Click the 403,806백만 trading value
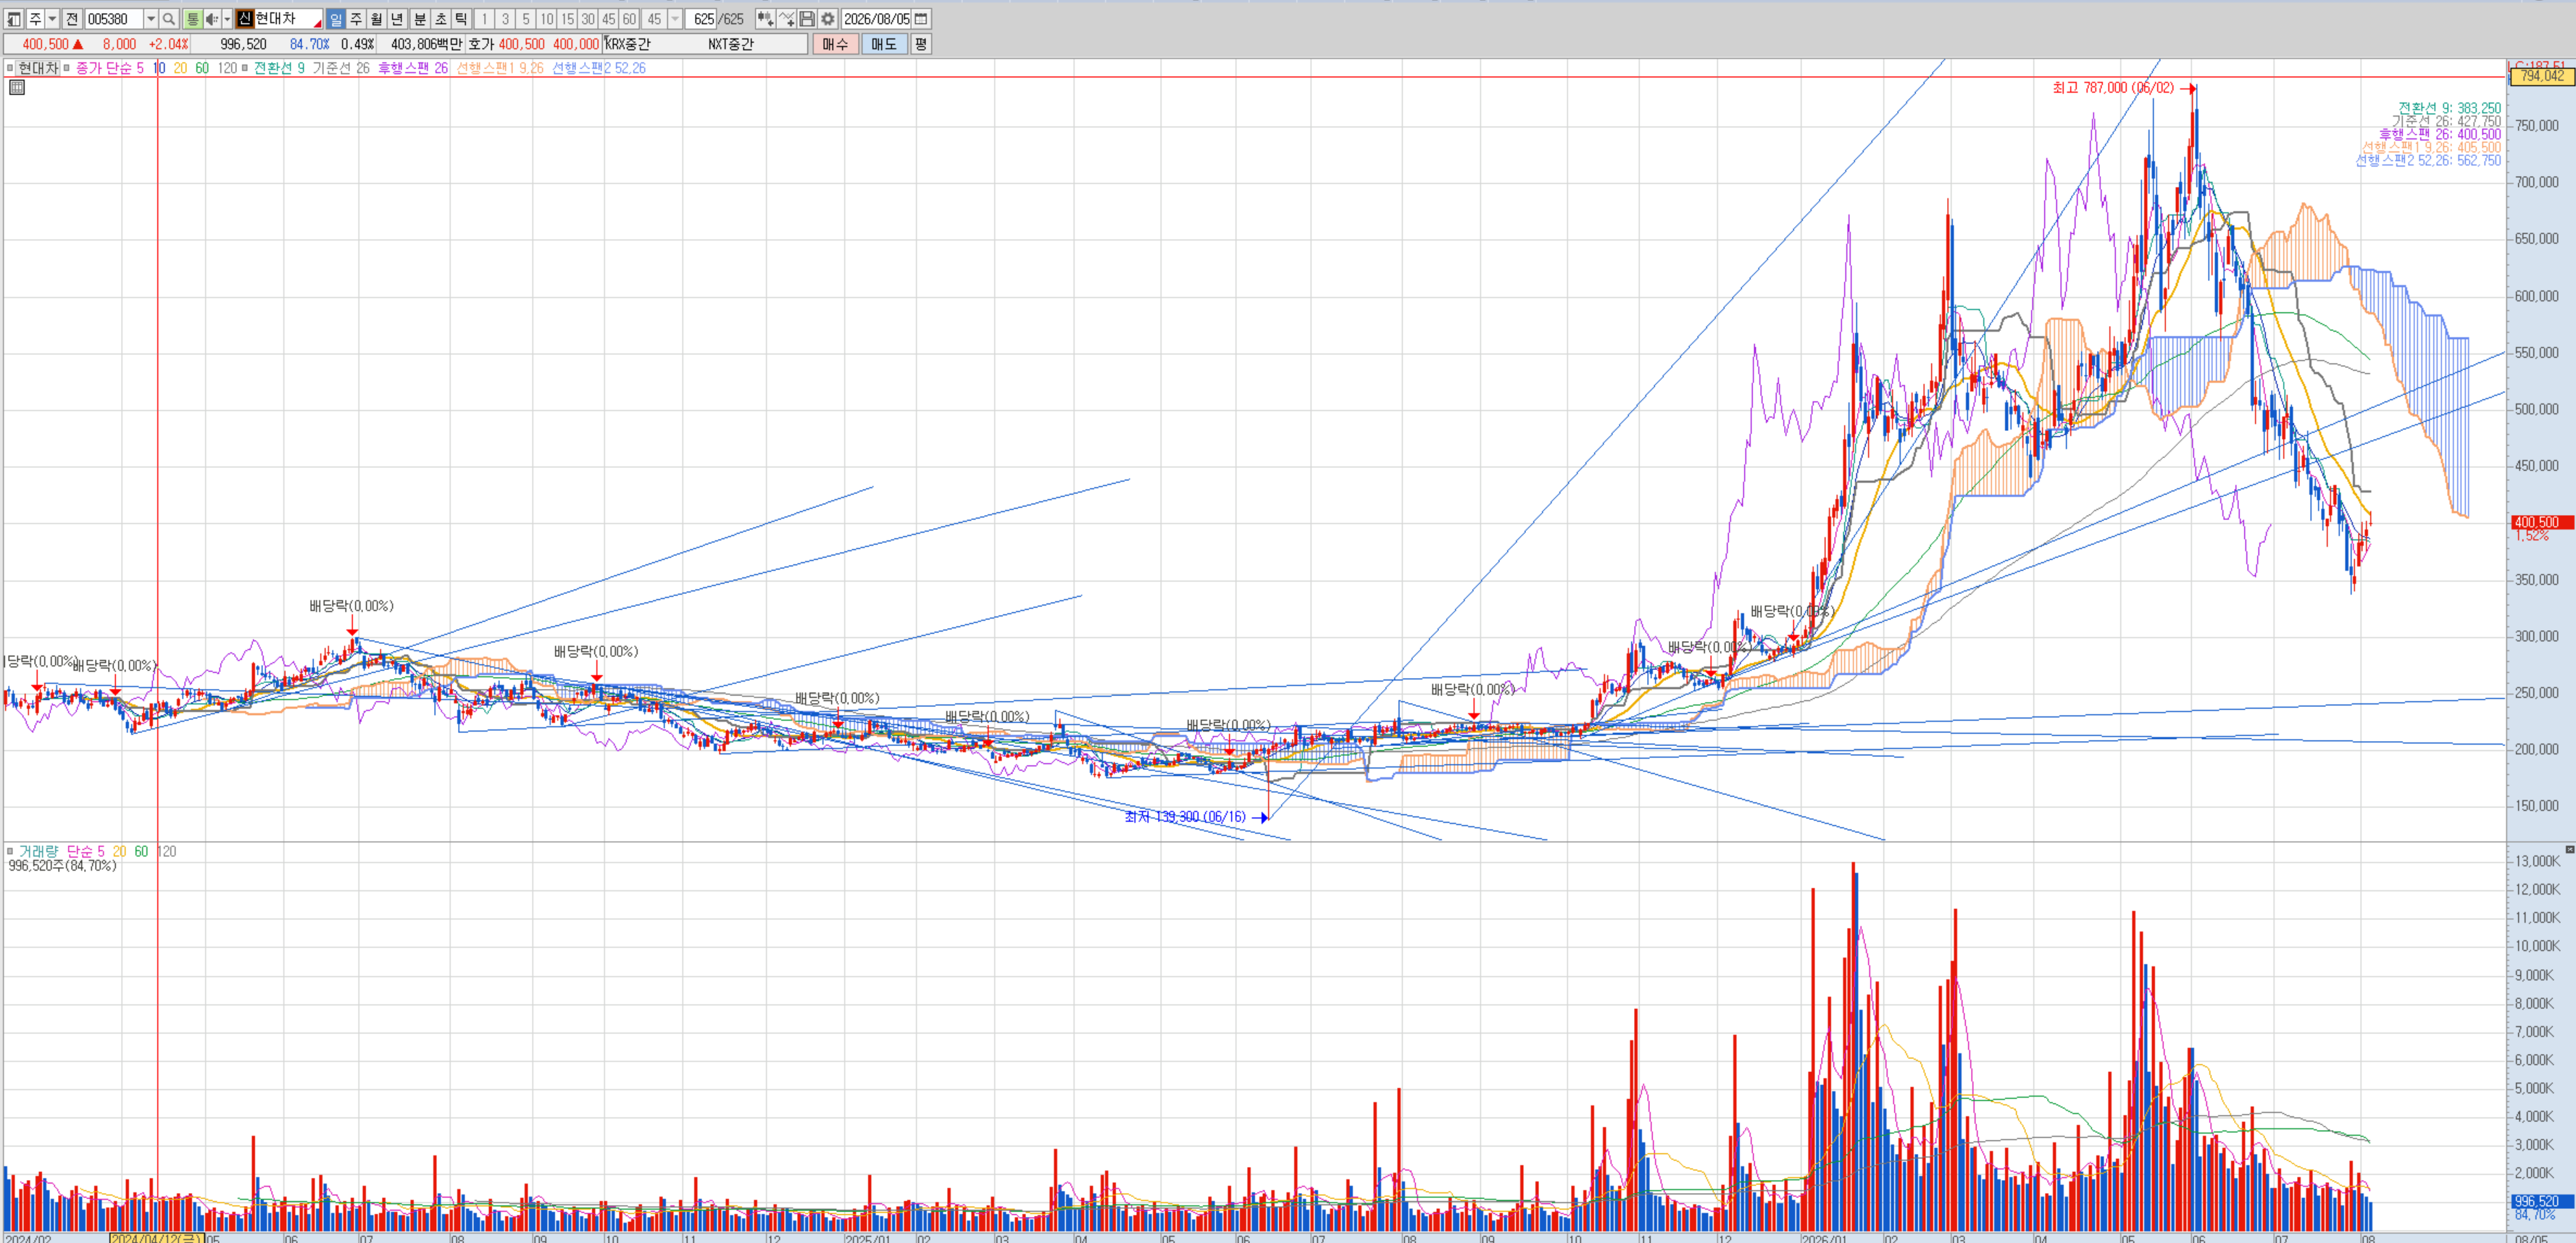 [x=426, y=44]
